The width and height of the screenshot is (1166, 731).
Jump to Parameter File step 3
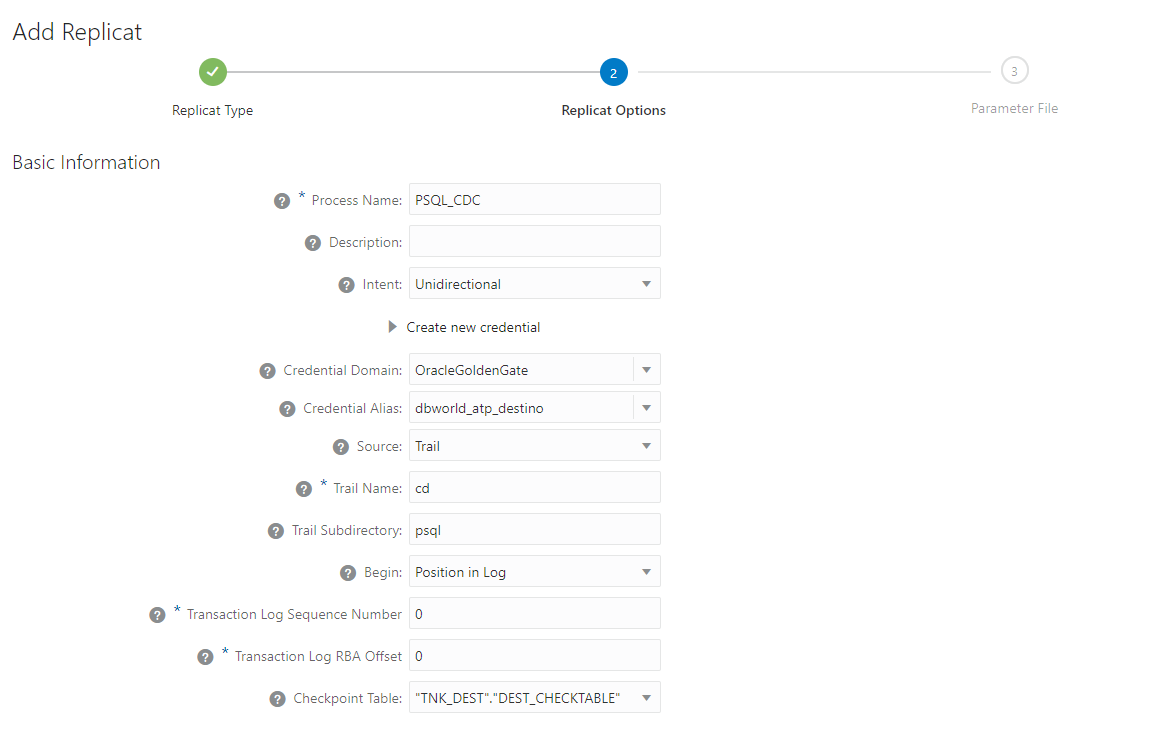click(1014, 72)
